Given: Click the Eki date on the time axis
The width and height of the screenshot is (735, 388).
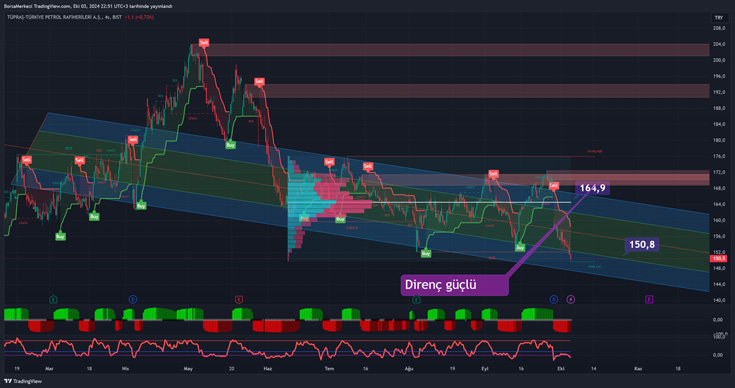Looking at the screenshot, I should click(x=560, y=369).
